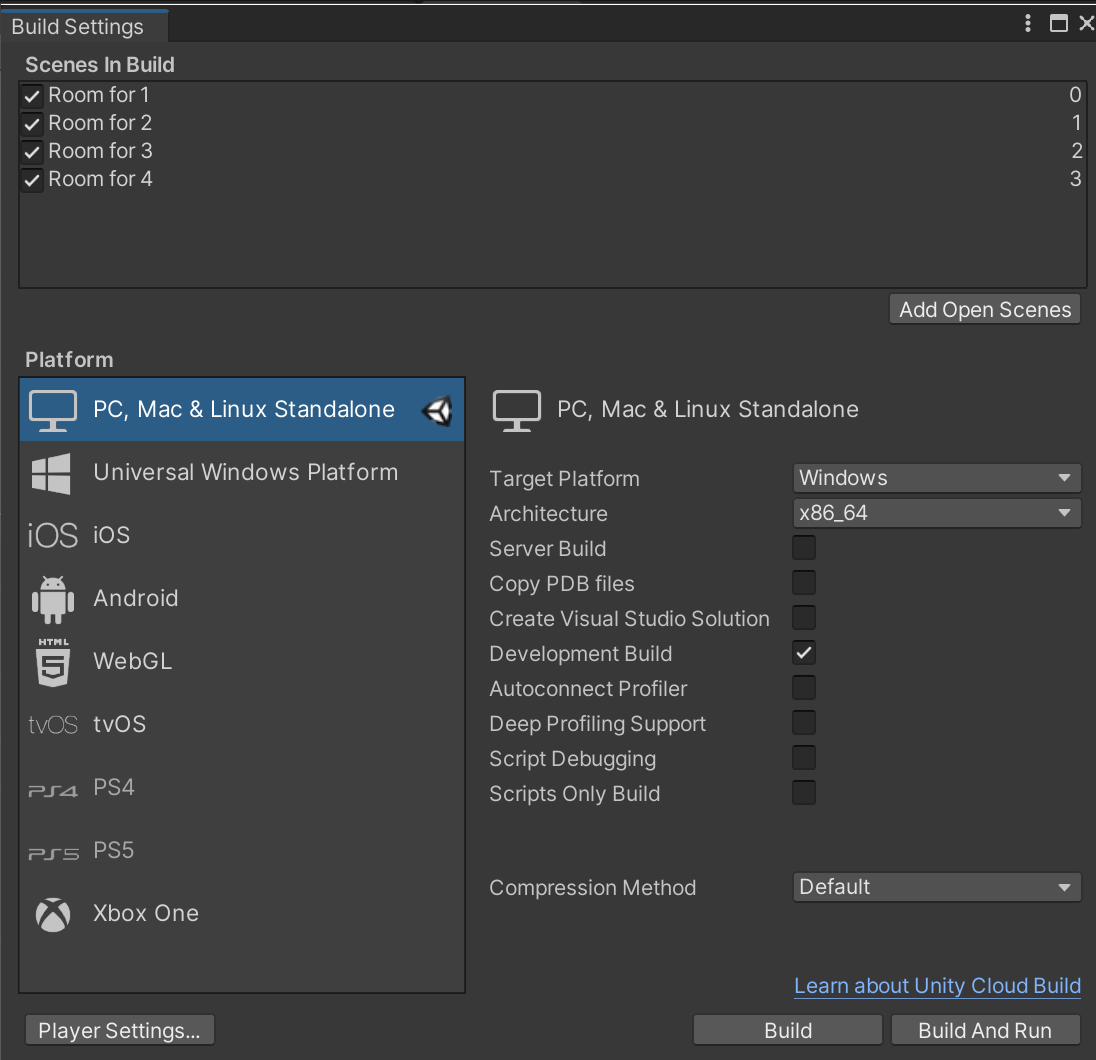Click the Development Build label
This screenshot has width=1096, height=1060.
tap(581, 654)
